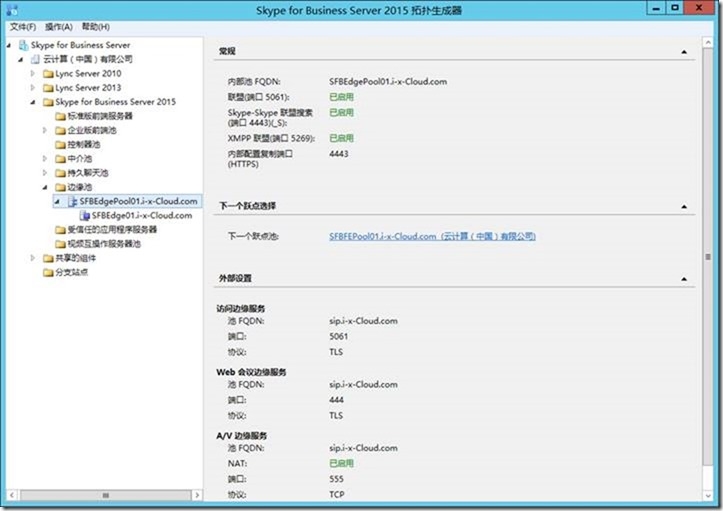Click the XMPP 联盟 已启用 status
The width and height of the screenshot is (723, 511).
[341, 138]
